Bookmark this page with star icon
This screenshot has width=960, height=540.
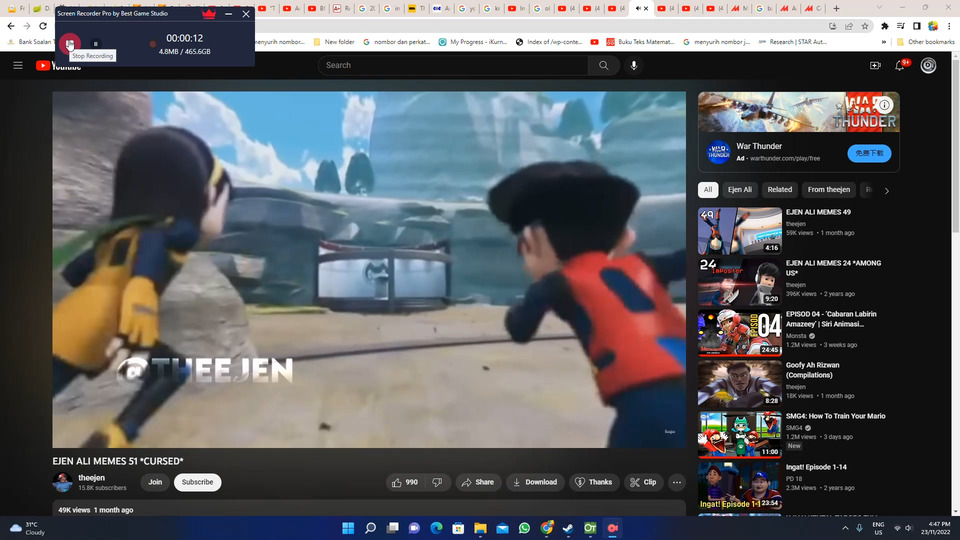864,26
